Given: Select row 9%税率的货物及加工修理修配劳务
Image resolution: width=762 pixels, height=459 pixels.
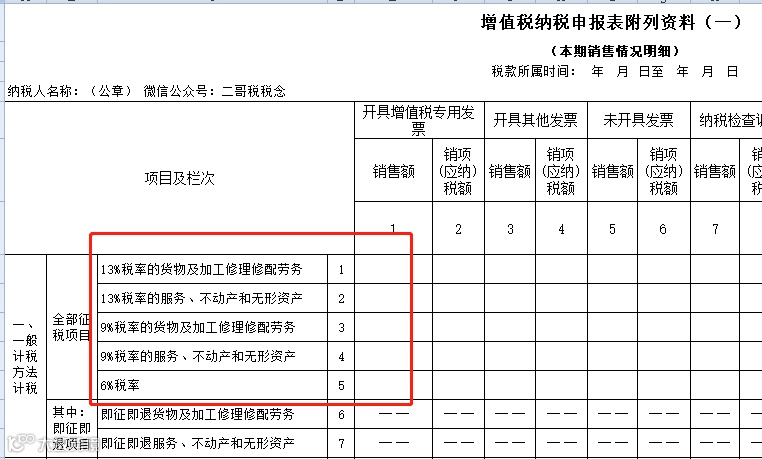Looking at the screenshot, I should 212,327.
